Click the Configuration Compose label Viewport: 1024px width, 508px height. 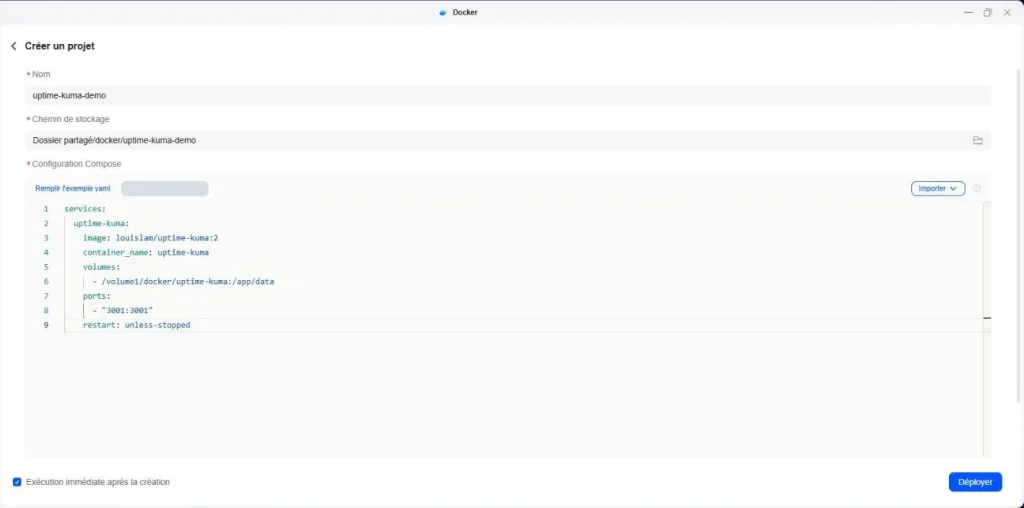(76, 164)
